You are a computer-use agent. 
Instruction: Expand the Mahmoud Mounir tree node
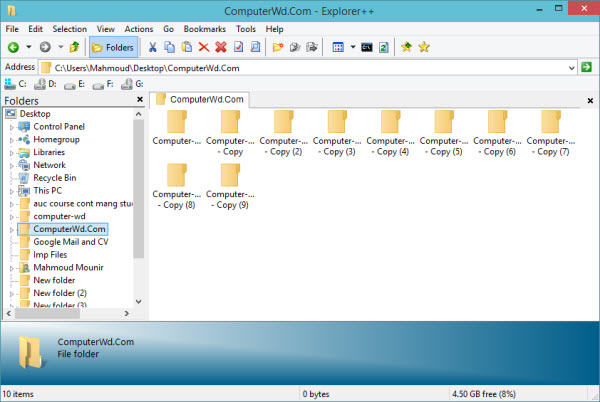click(11, 268)
